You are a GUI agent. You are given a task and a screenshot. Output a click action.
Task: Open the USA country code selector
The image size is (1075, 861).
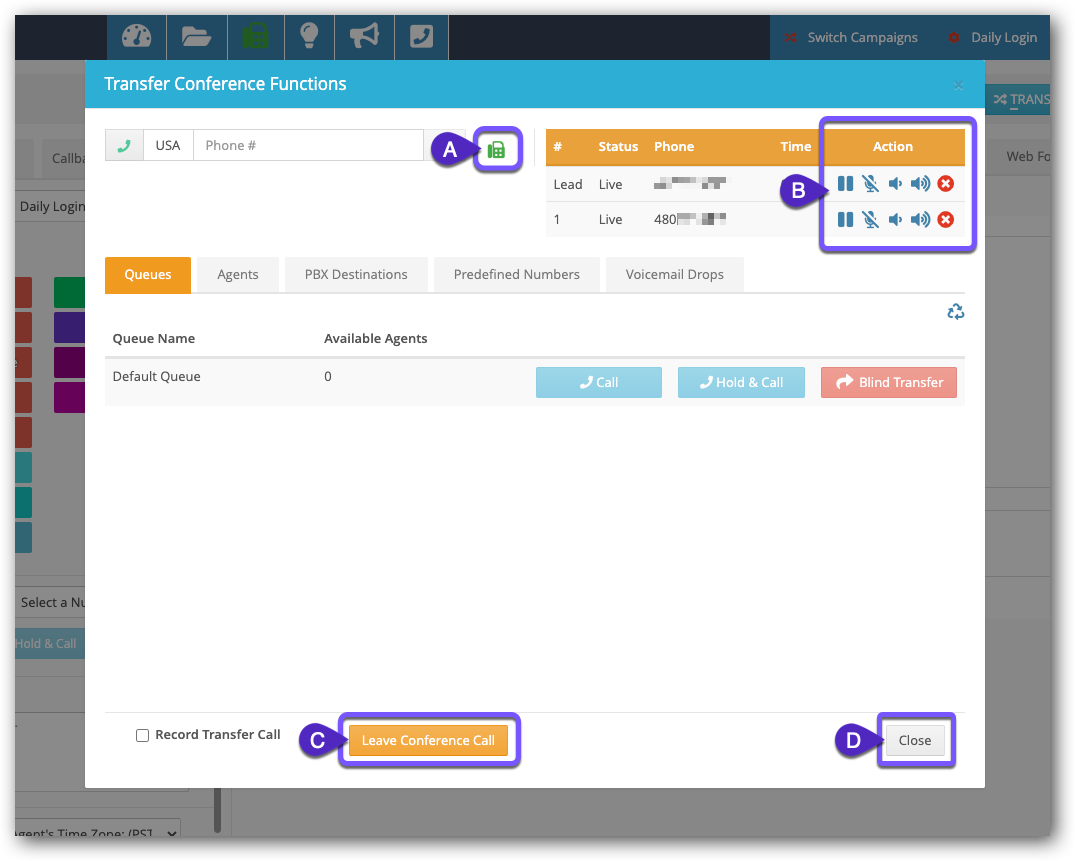pos(168,145)
